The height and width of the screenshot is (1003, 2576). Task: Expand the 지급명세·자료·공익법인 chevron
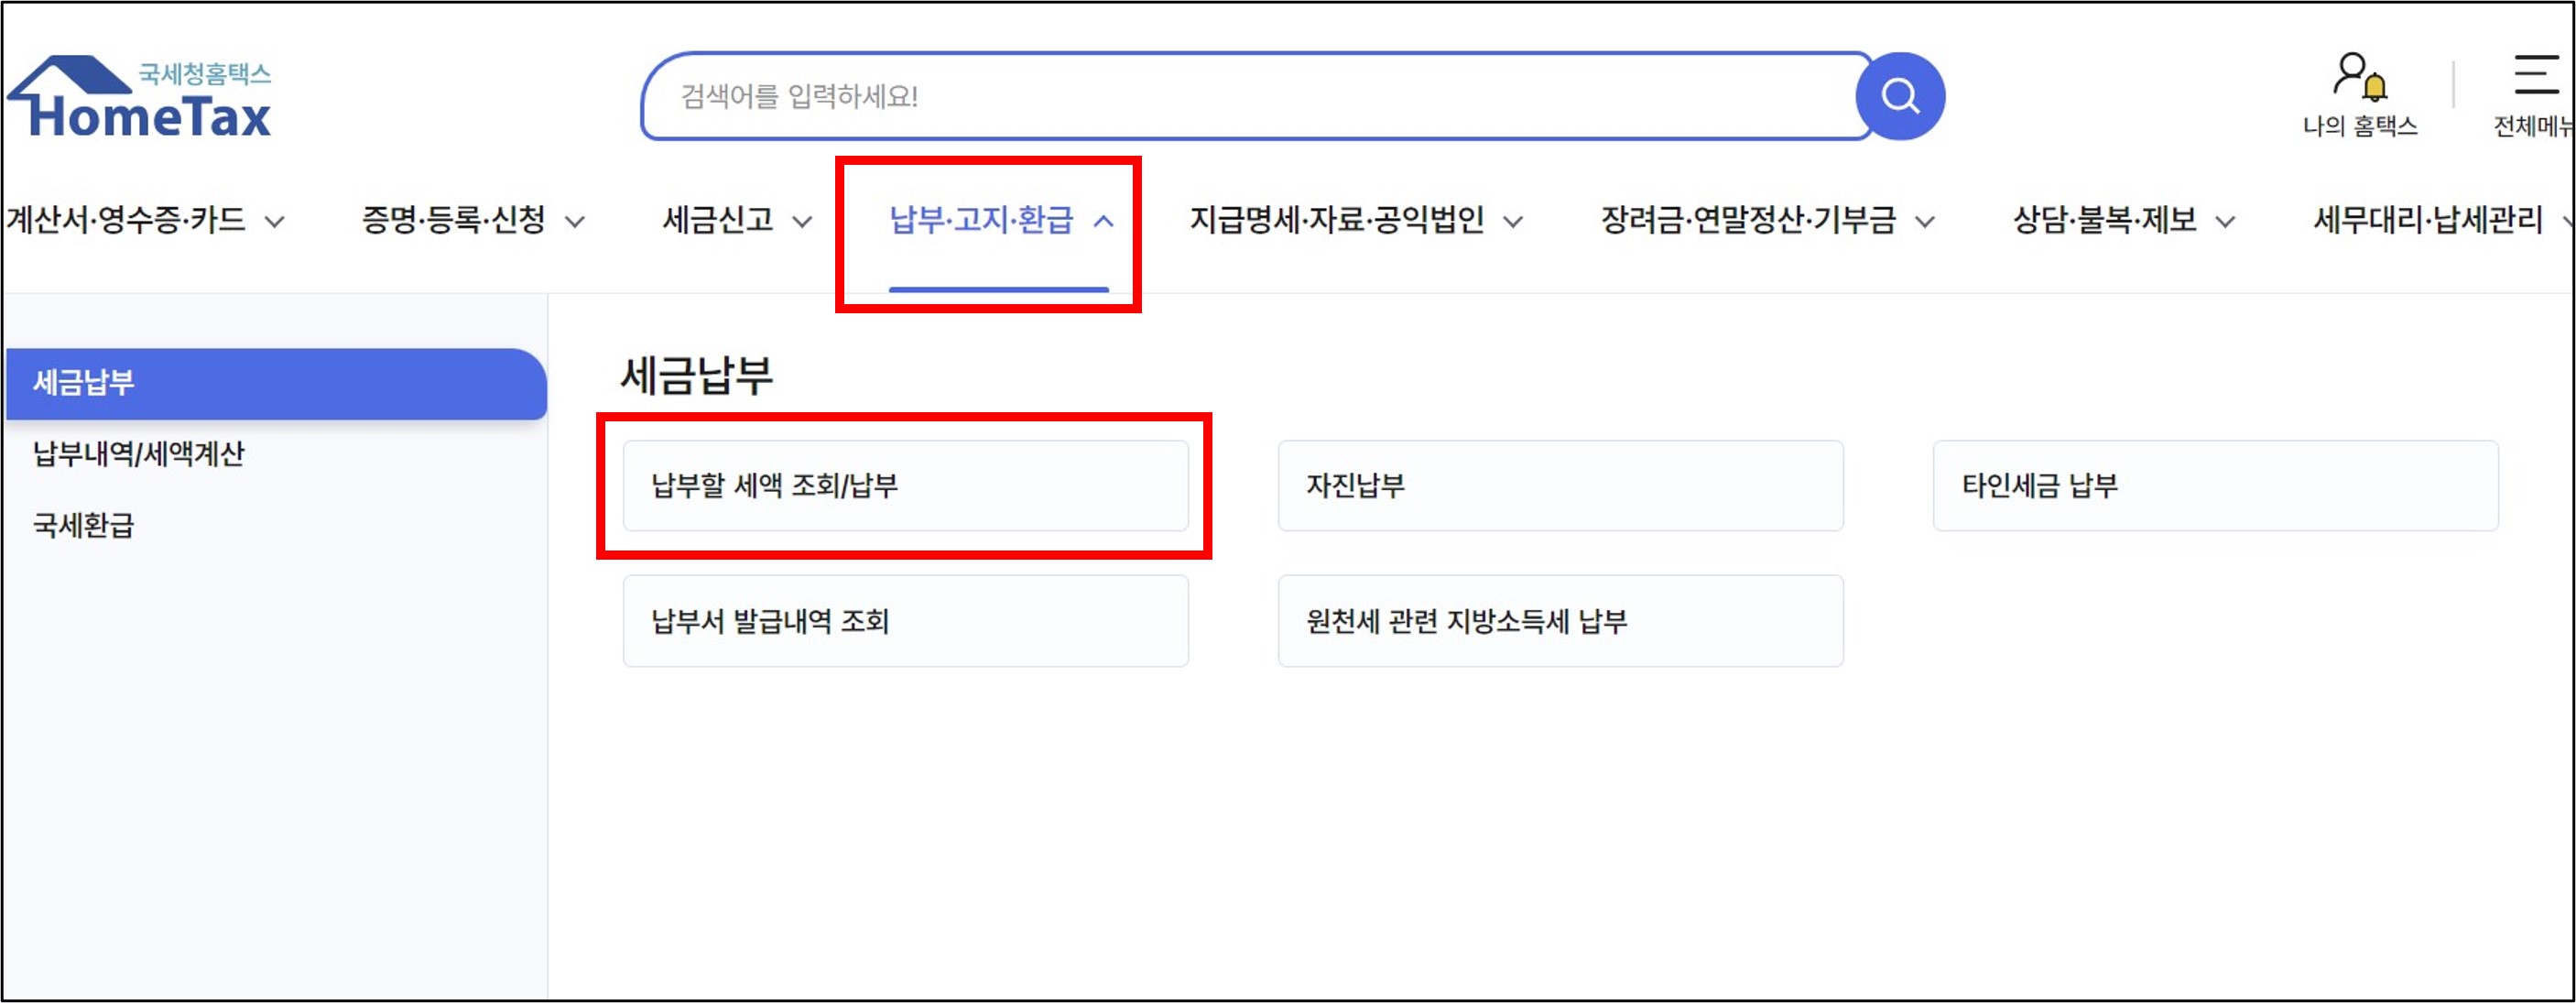click(1513, 222)
